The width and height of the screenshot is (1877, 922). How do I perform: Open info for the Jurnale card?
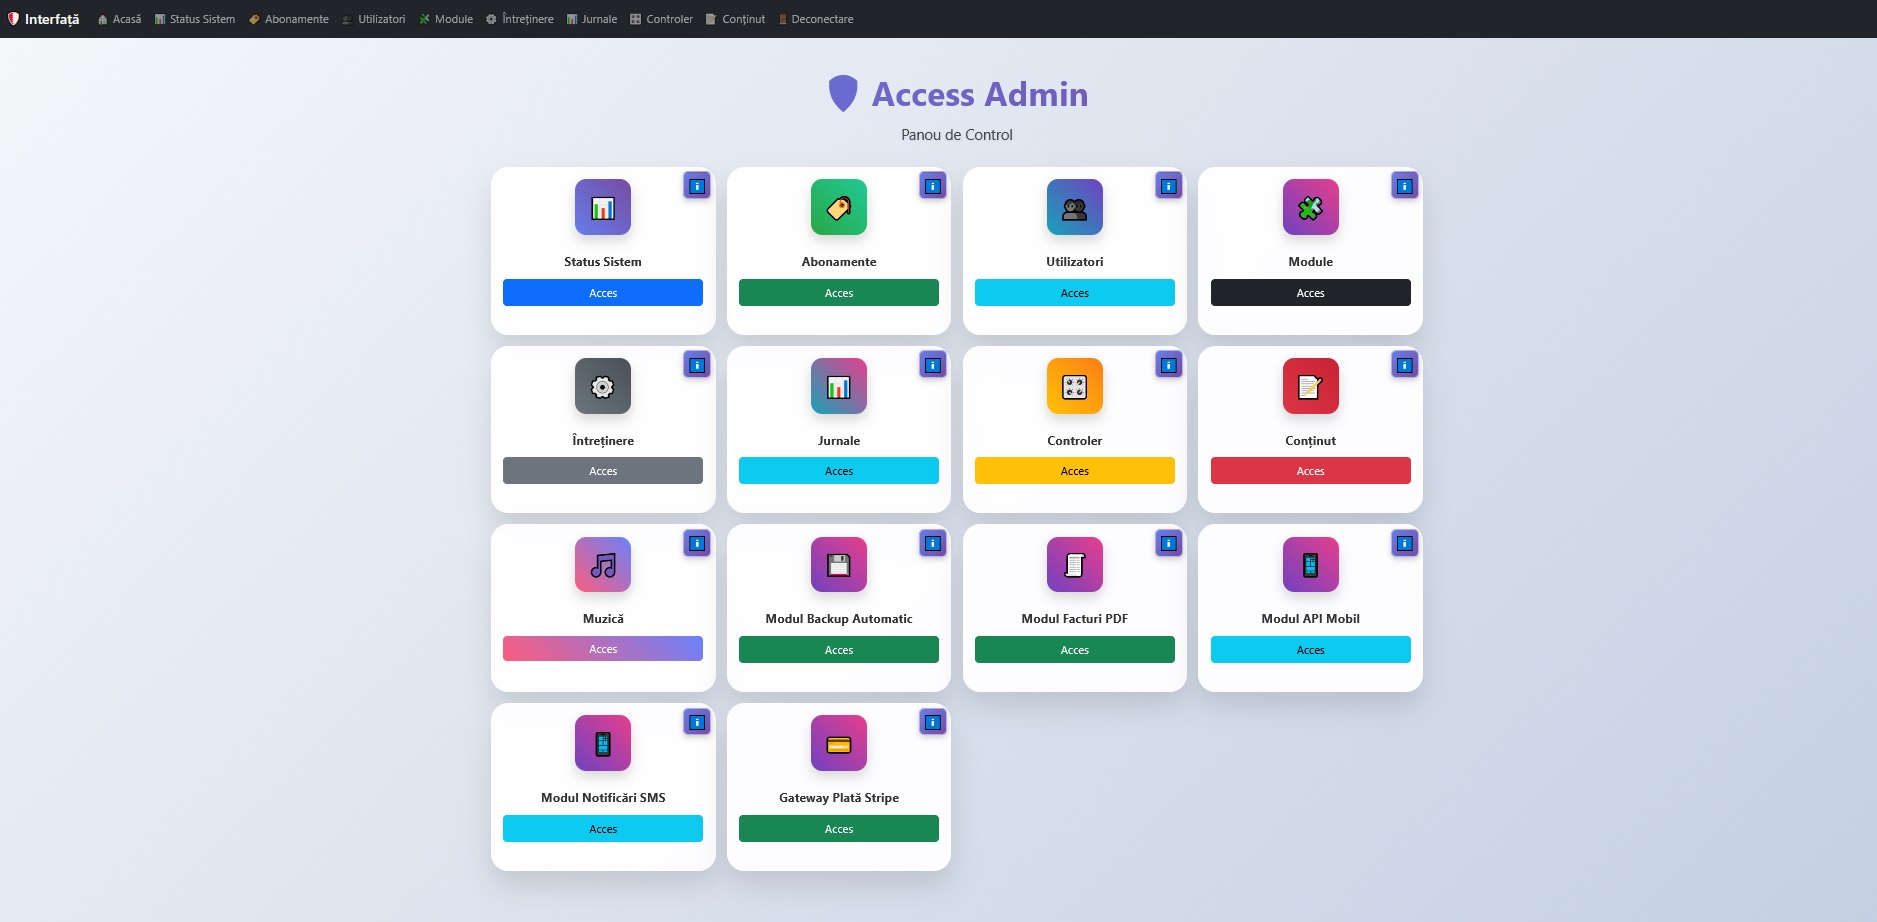(x=932, y=364)
